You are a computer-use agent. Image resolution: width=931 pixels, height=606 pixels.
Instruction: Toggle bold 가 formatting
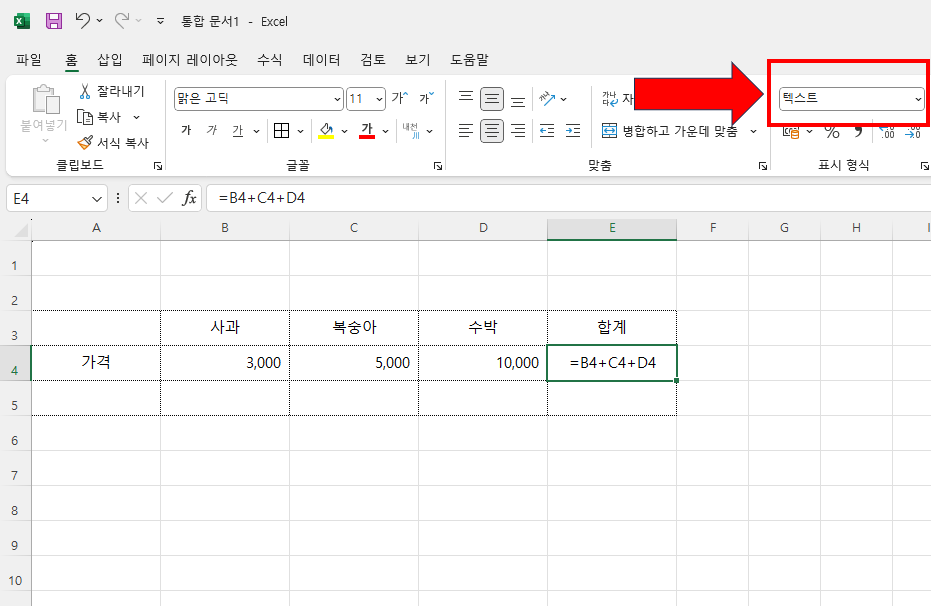186,131
